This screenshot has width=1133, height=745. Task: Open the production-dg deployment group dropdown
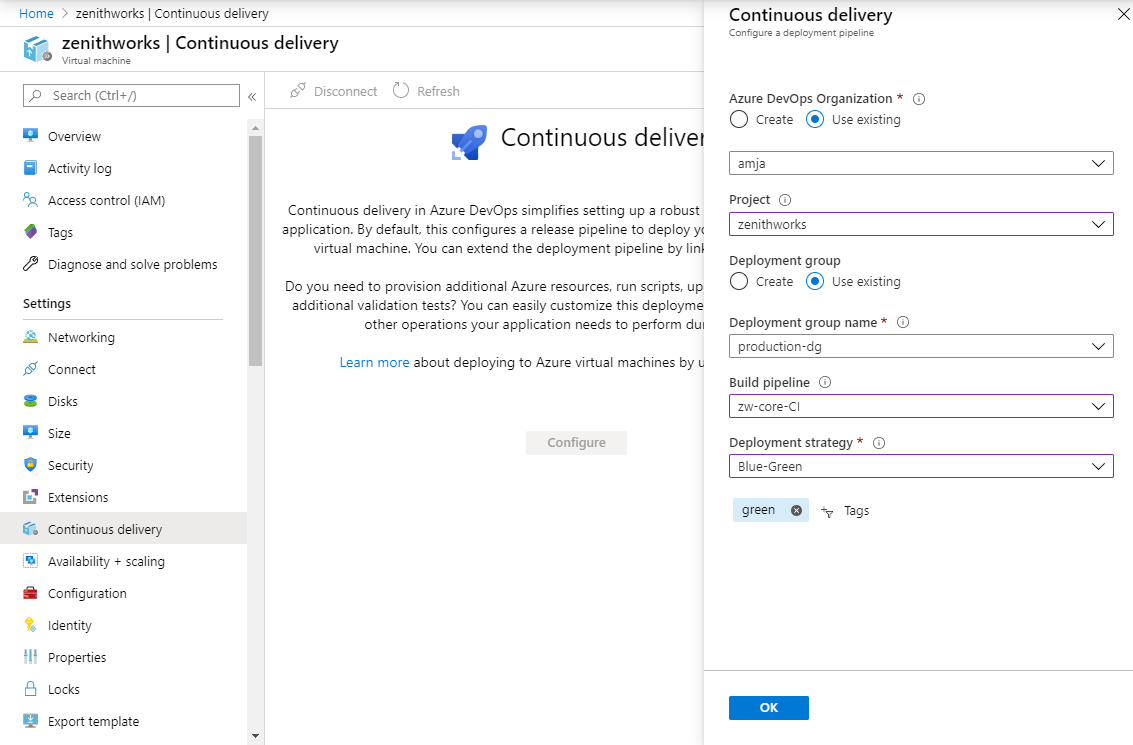[920, 346]
